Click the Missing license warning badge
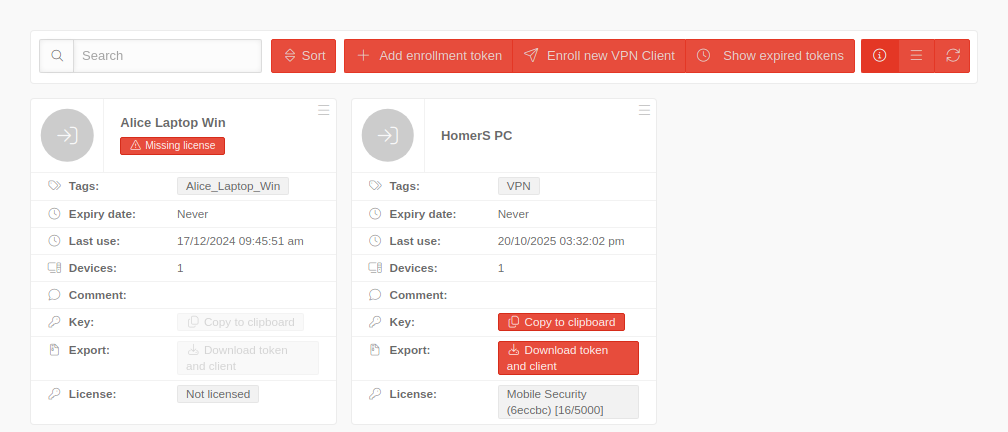 click(x=173, y=146)
